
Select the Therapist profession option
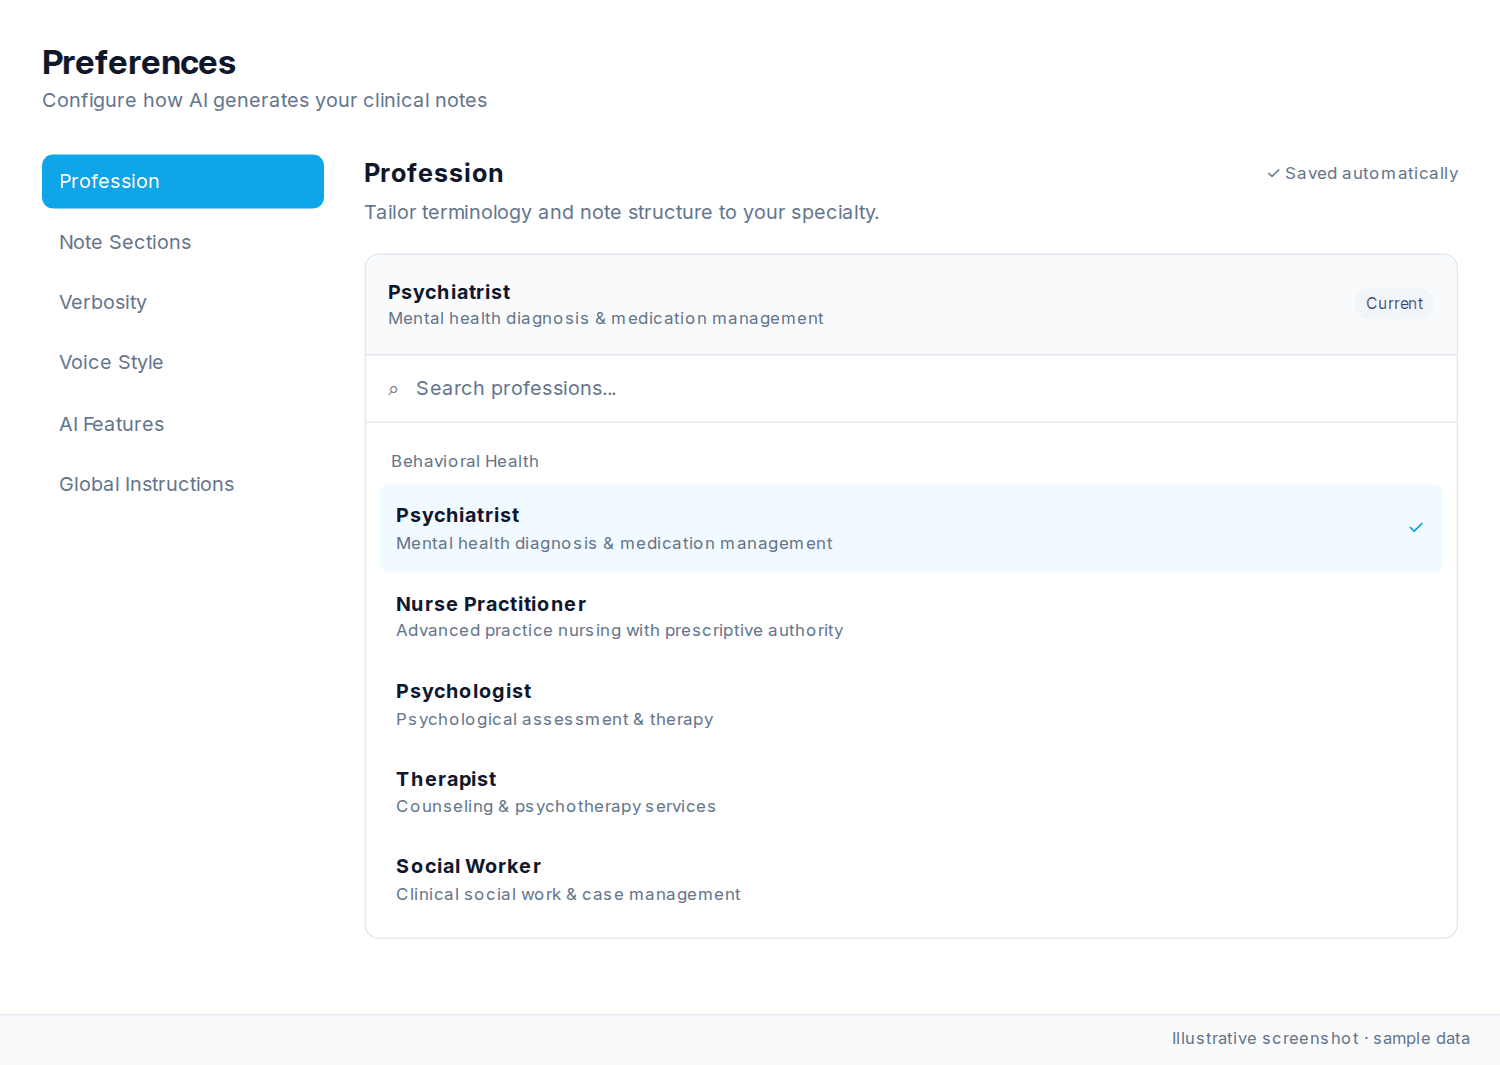(911, 791)
